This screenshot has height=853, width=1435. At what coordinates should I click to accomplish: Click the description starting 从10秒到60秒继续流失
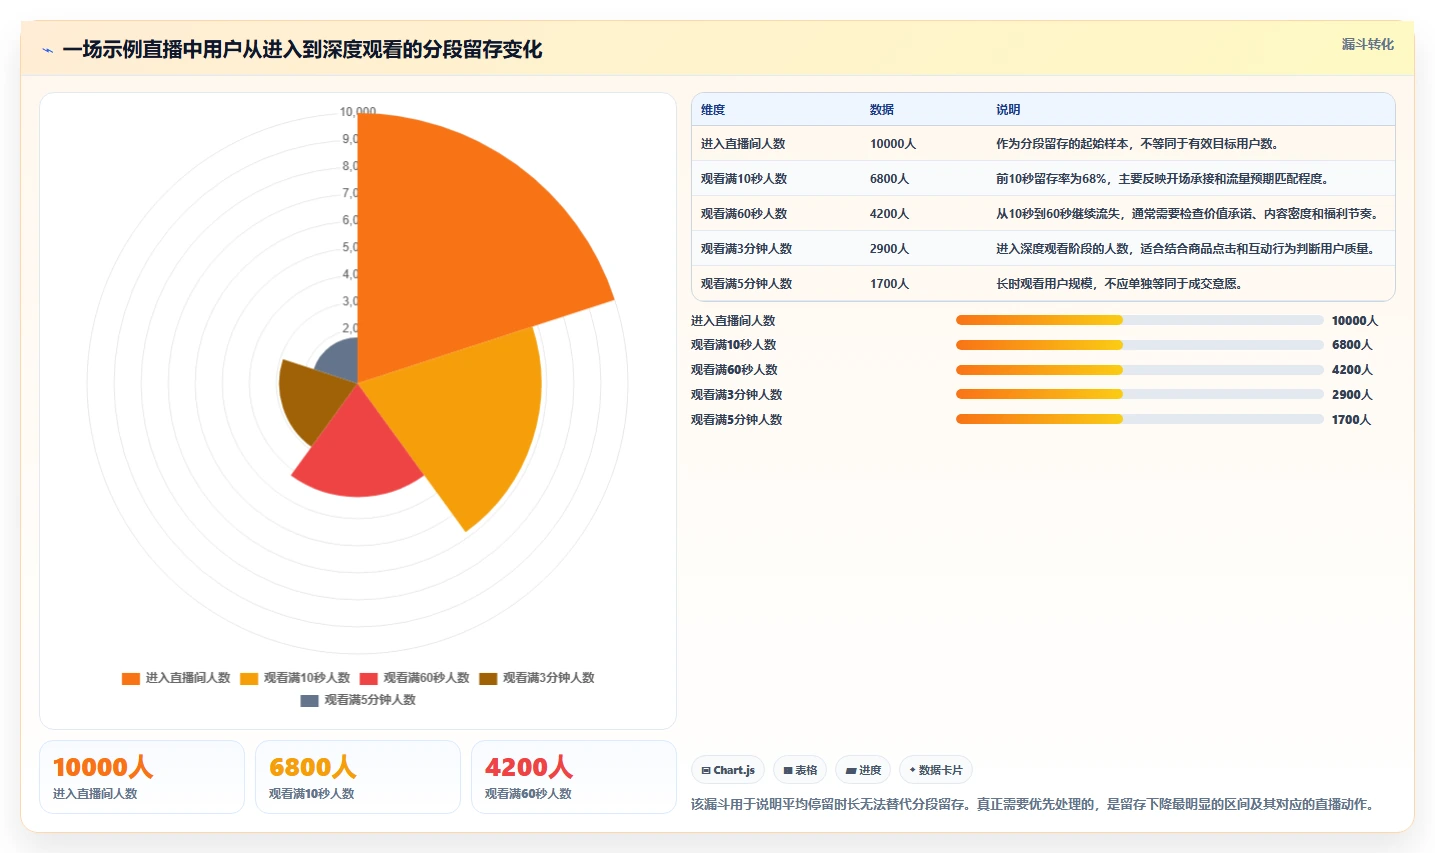click(x=1187, y=214)
